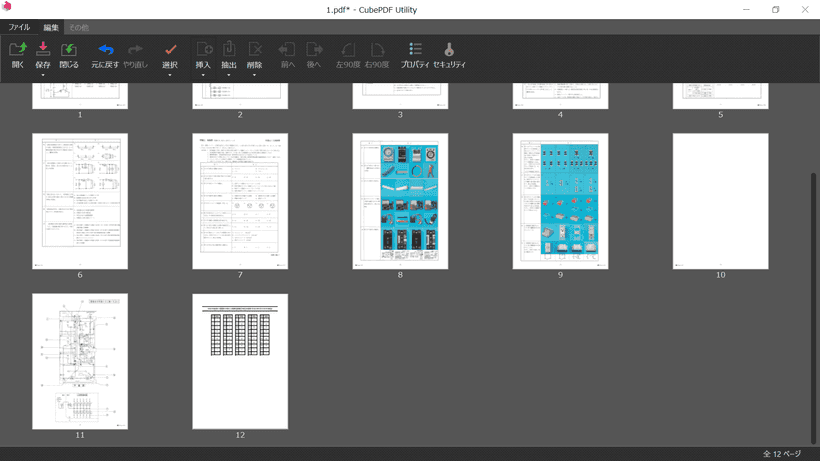Switch to the Other (その他) tab
Screen dimensions: 820x461
79,27
